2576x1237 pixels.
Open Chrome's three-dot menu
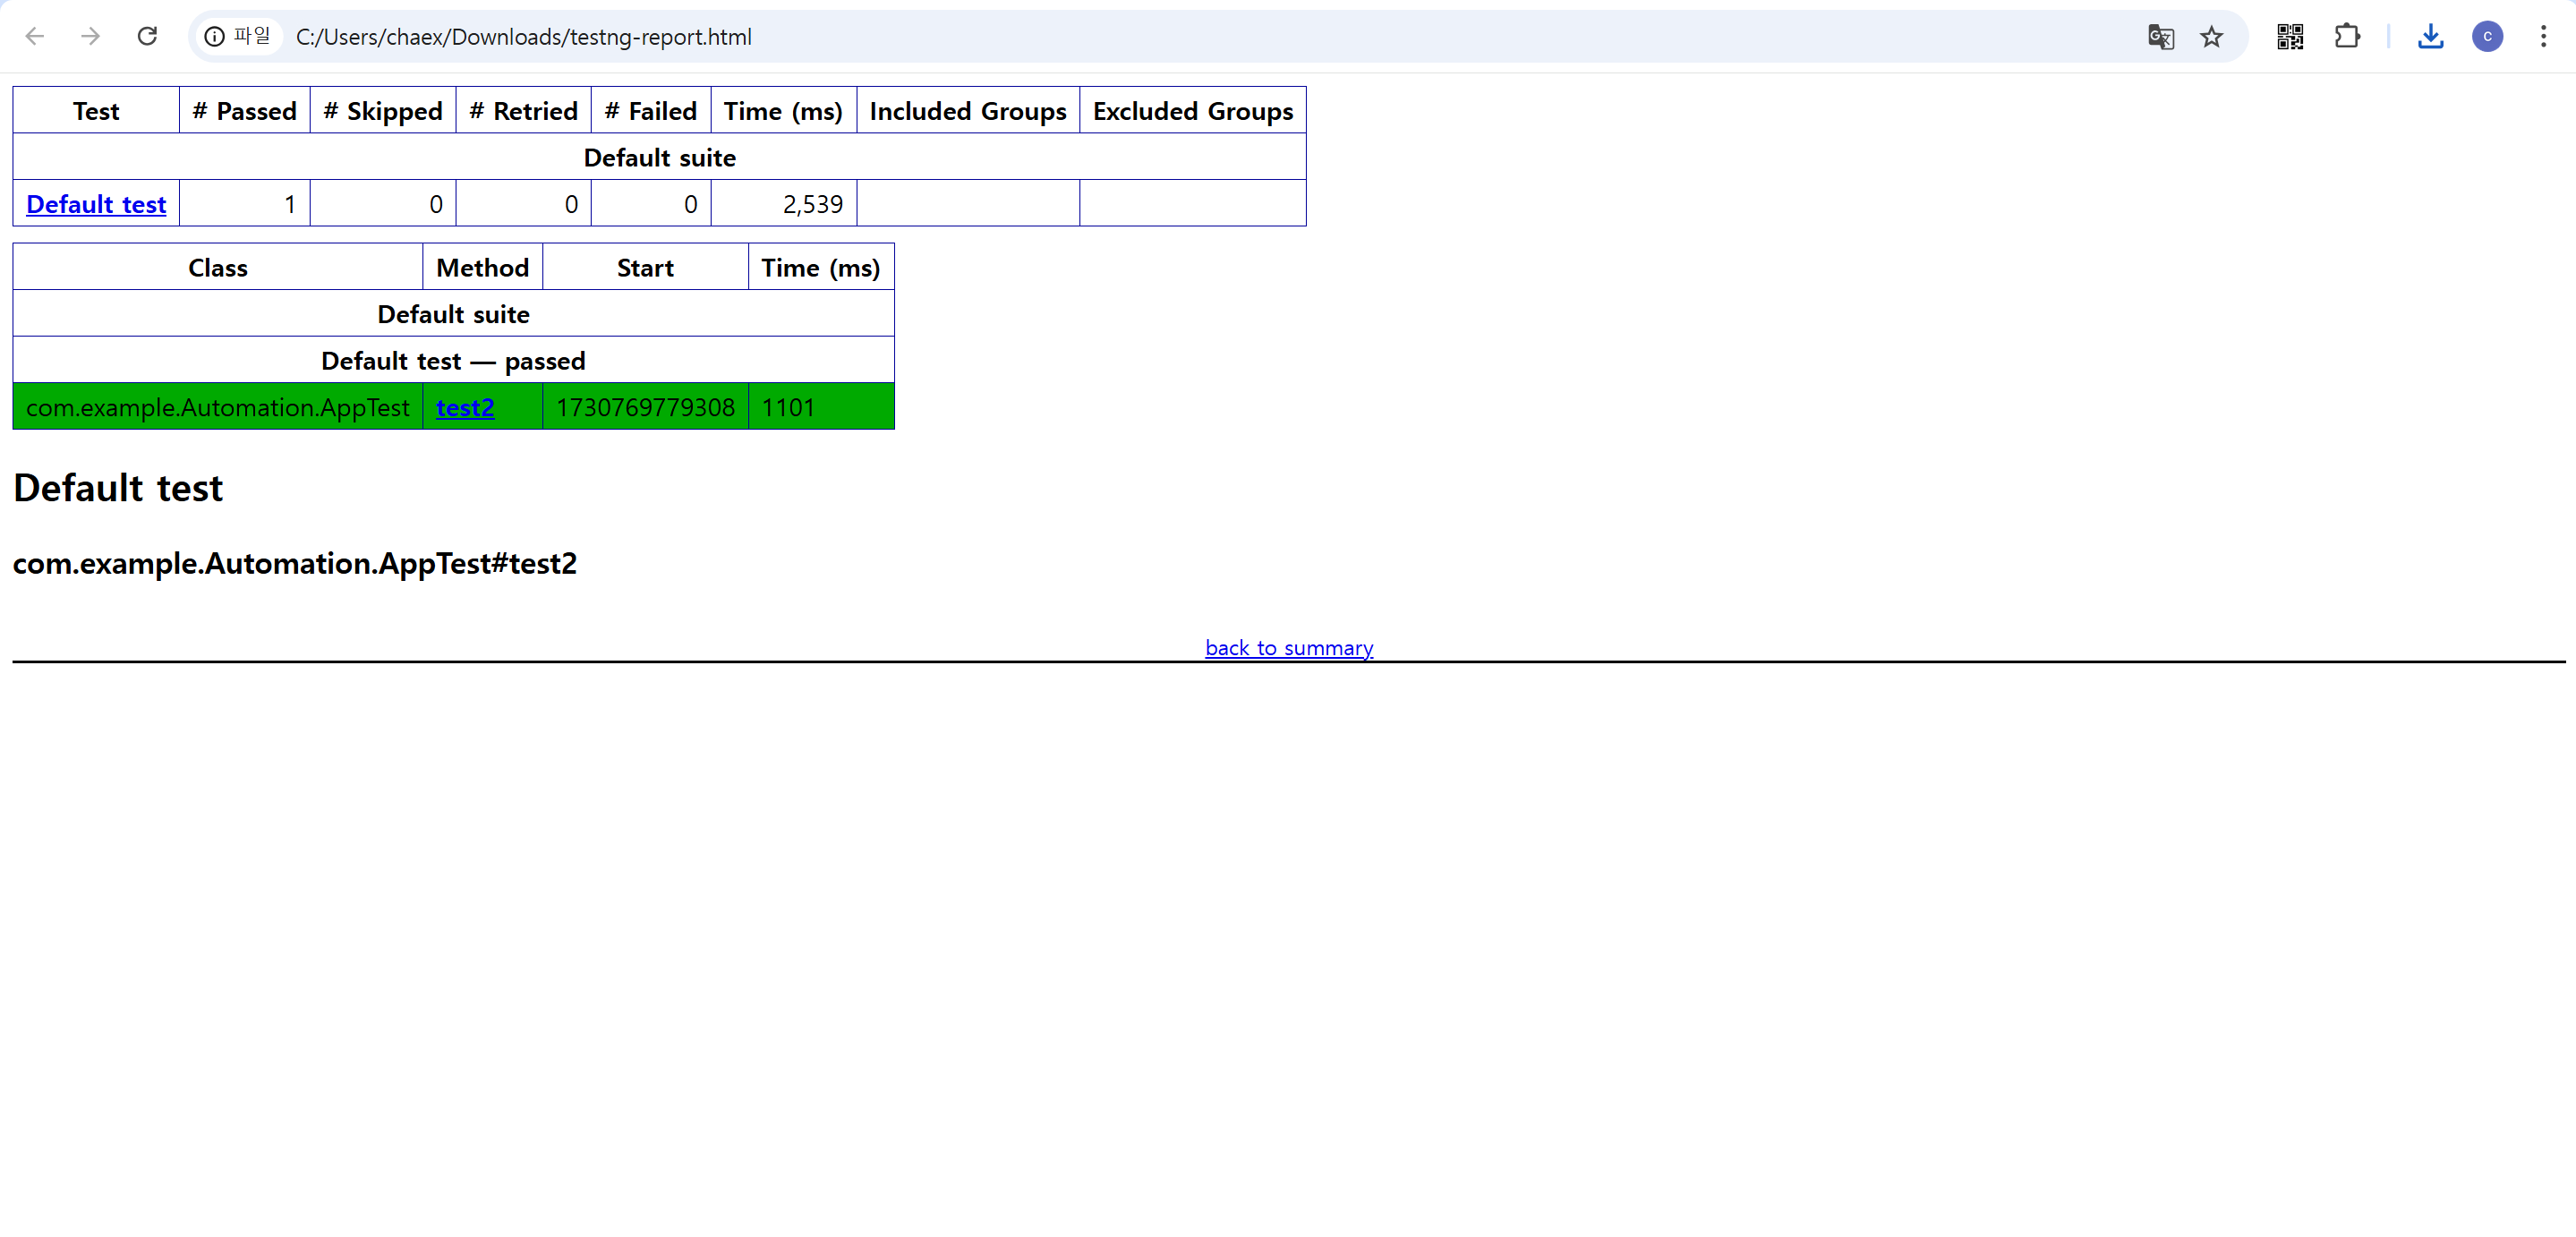(2543, 37)
